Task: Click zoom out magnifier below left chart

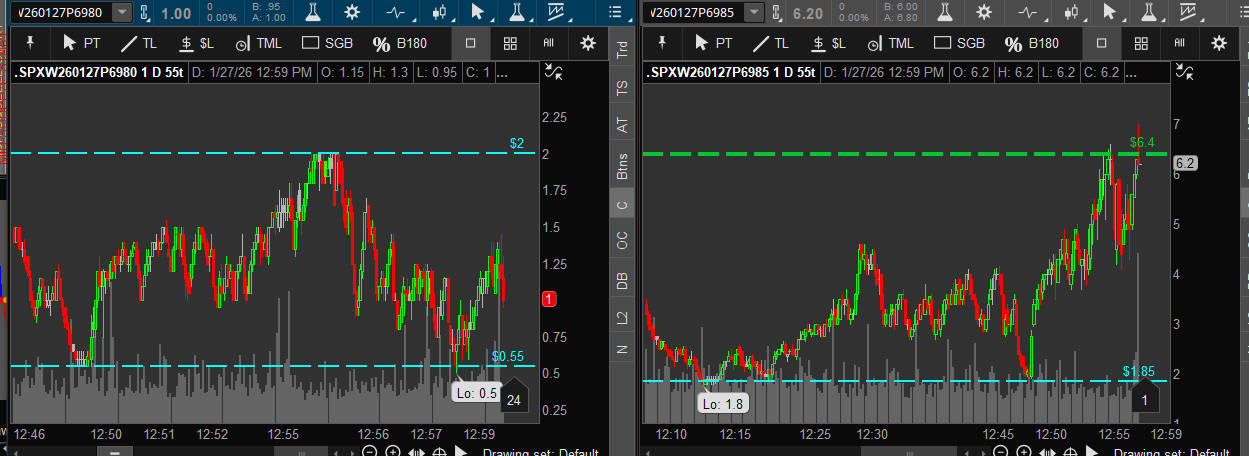Action: [369, 451]
